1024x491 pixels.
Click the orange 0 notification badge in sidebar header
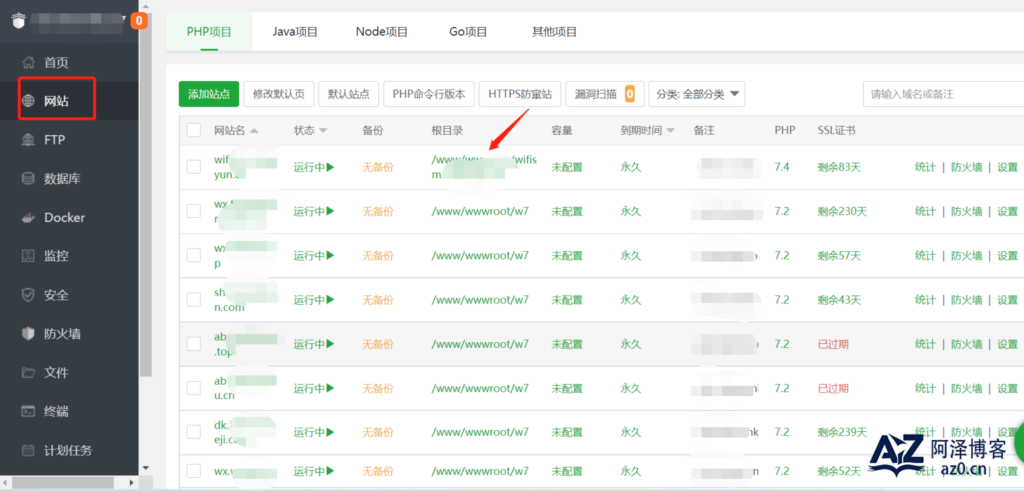tap(138, 21)
